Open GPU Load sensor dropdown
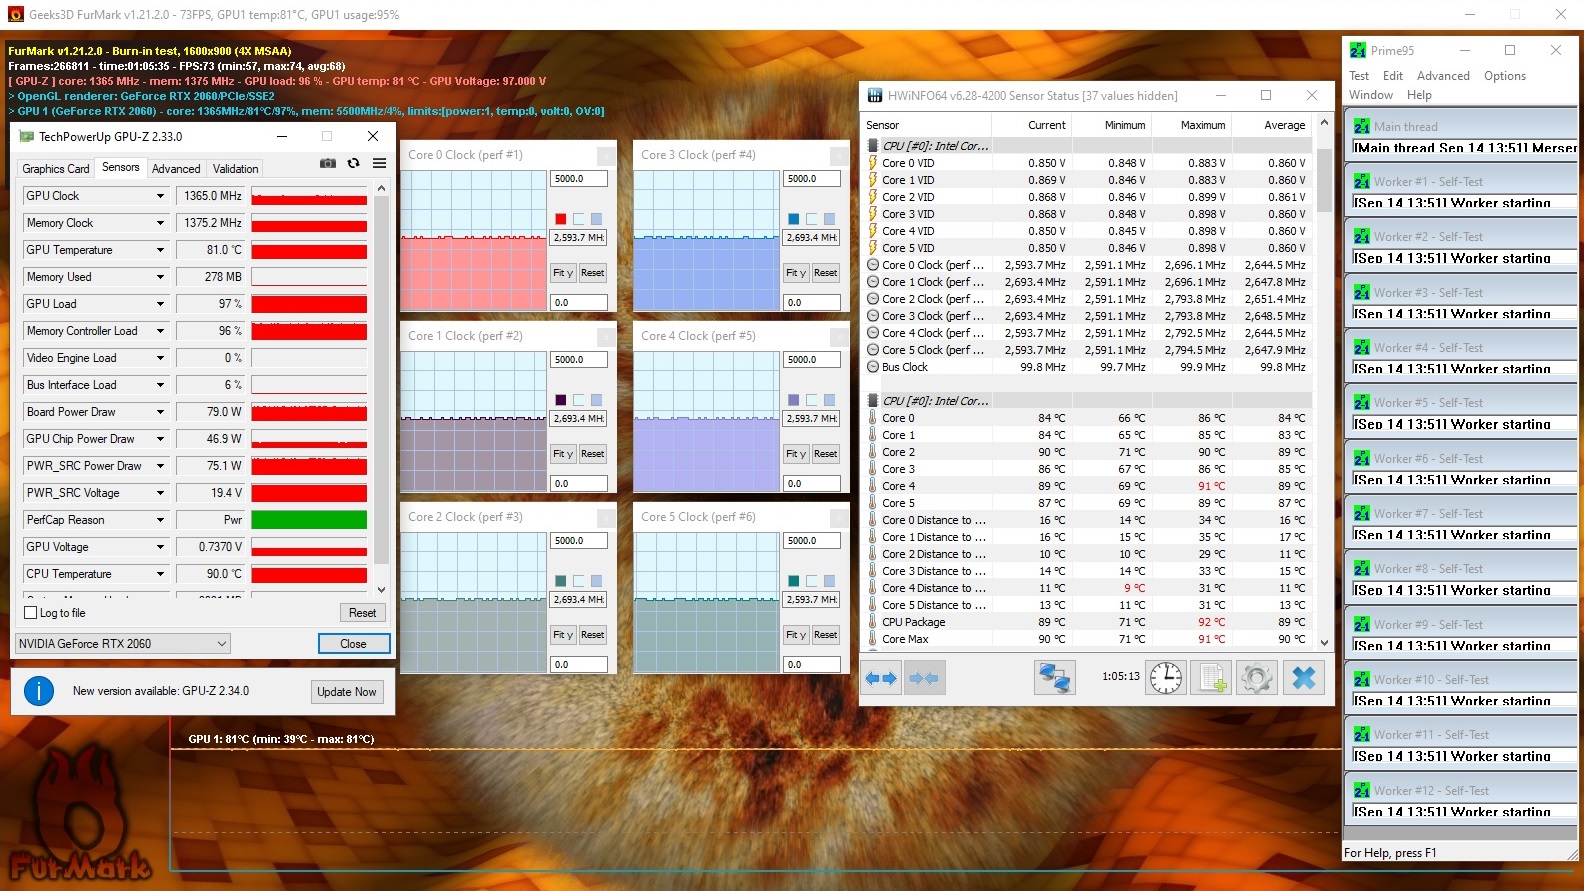Viewport: 1584px width, 891px height. coord(160,304)
